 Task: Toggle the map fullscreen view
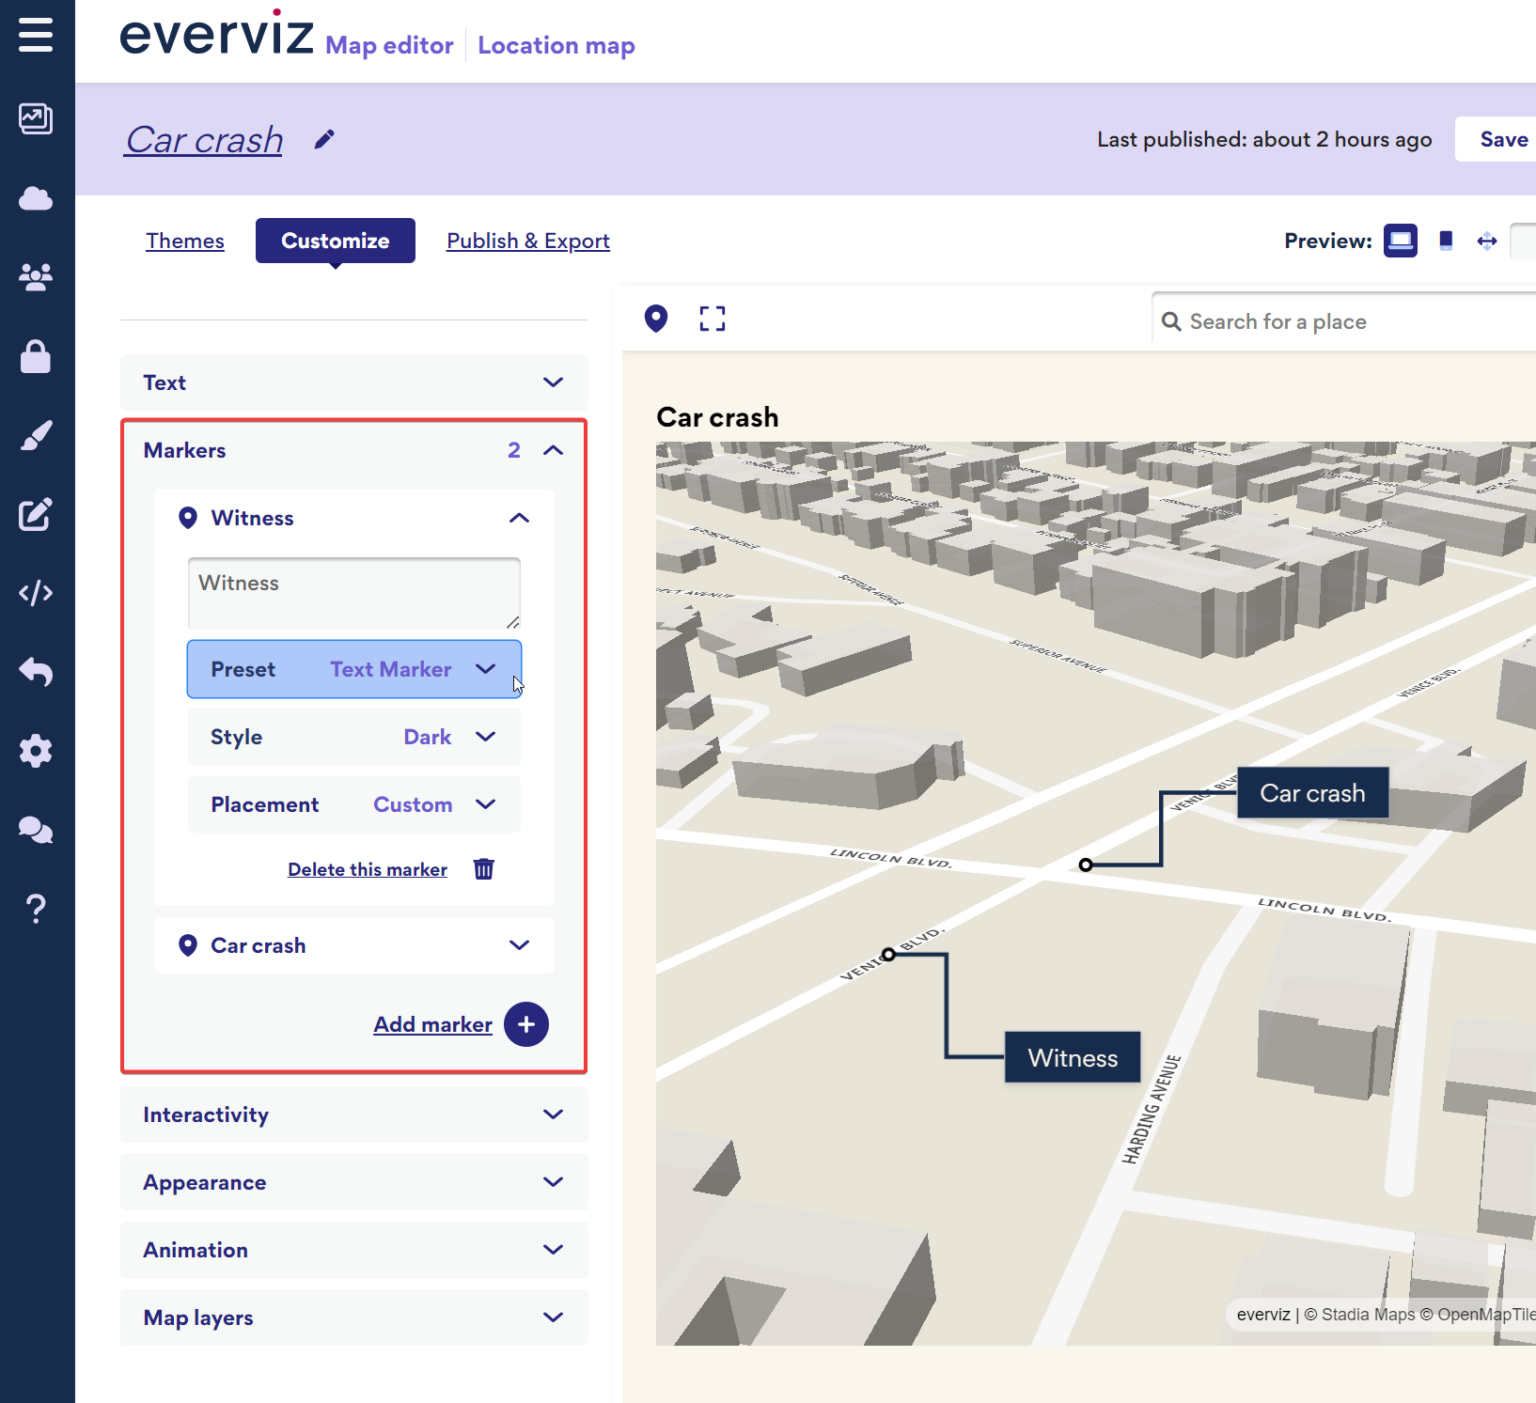pos(712,318)
